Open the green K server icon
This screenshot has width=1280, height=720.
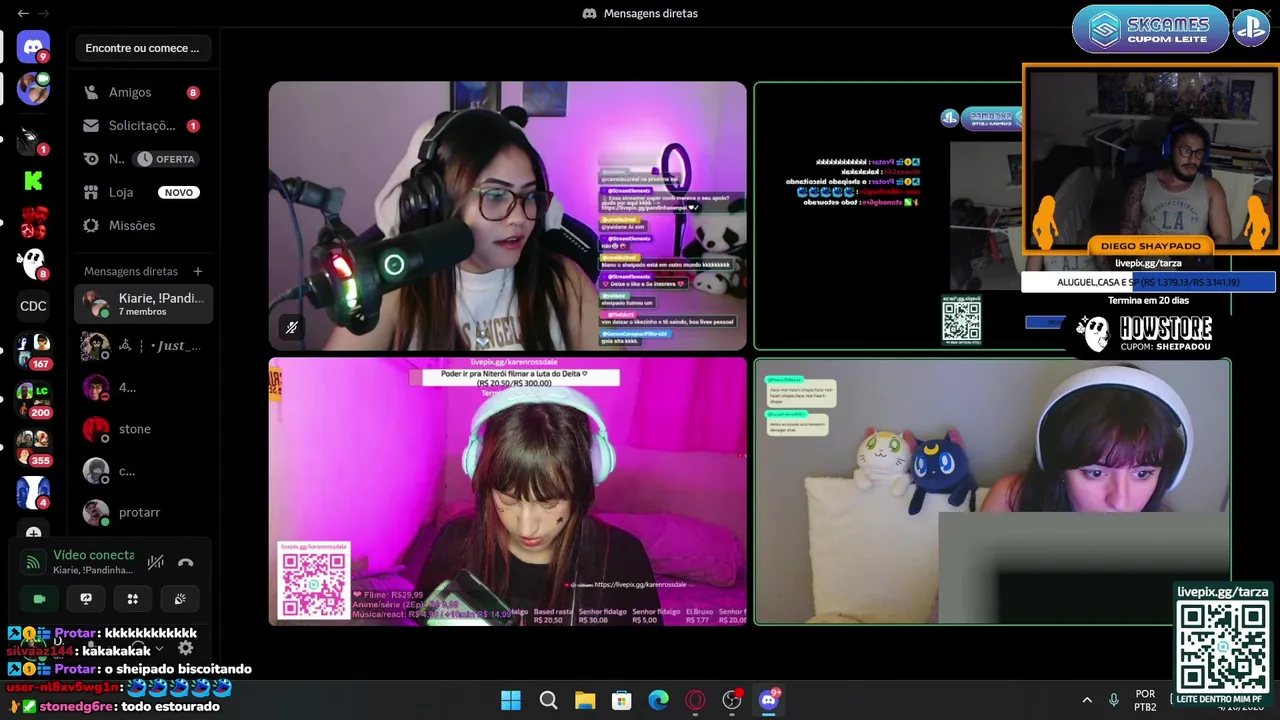[x=33, y=181]
